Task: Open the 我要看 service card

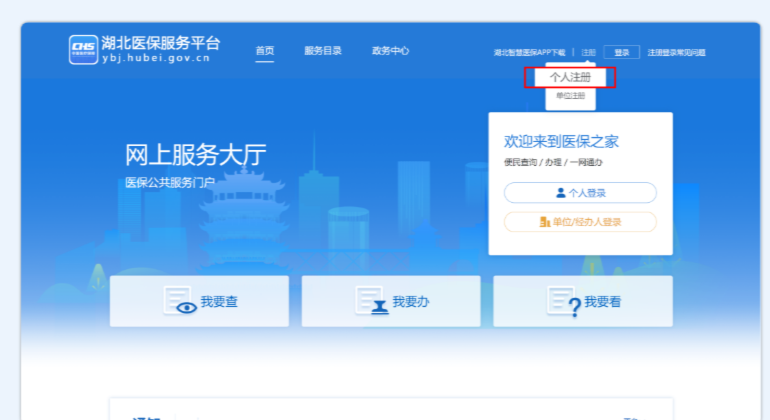Action: (x=583, y=301)
